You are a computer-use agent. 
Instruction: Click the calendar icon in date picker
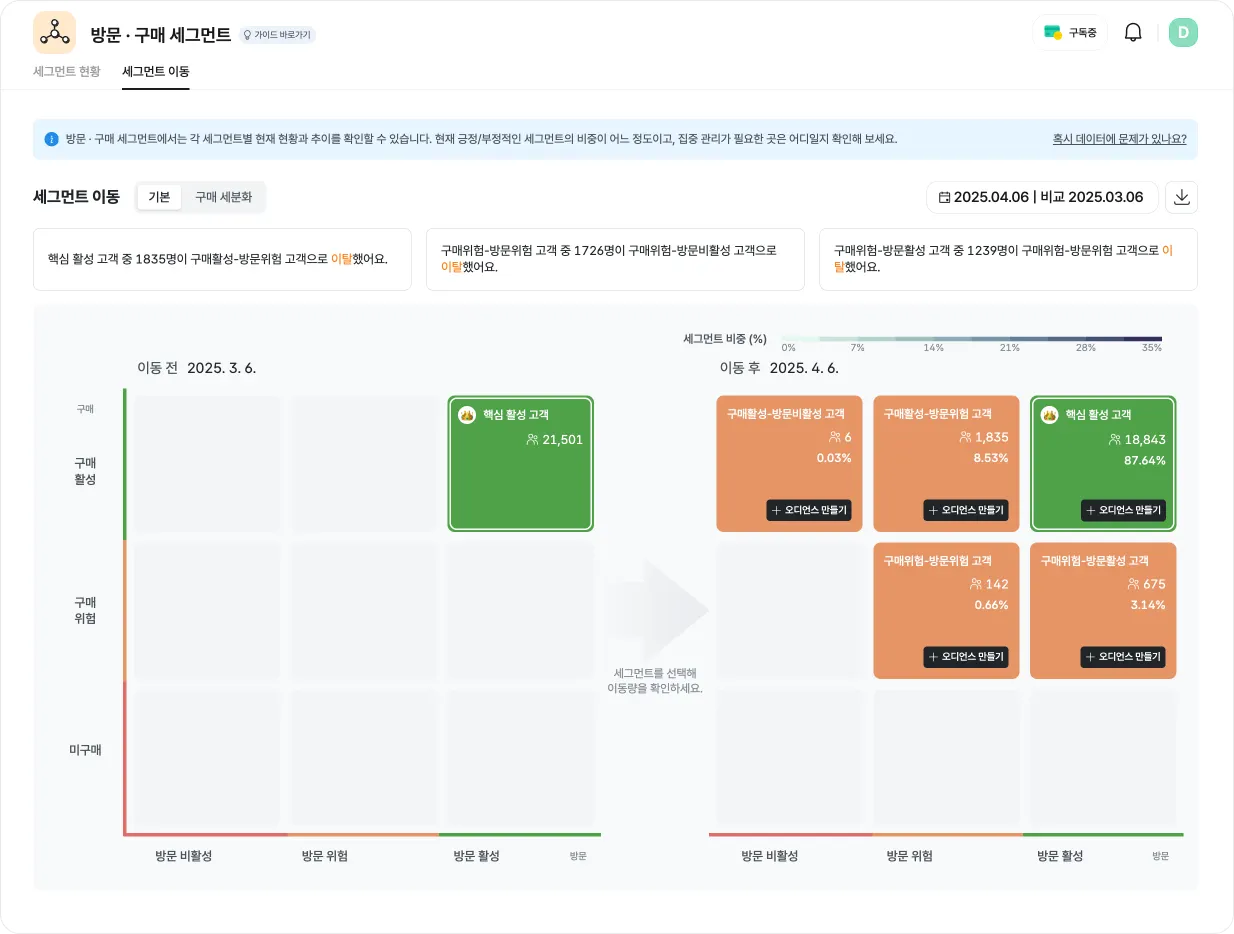pyautogui.click(x=944, y=198)
